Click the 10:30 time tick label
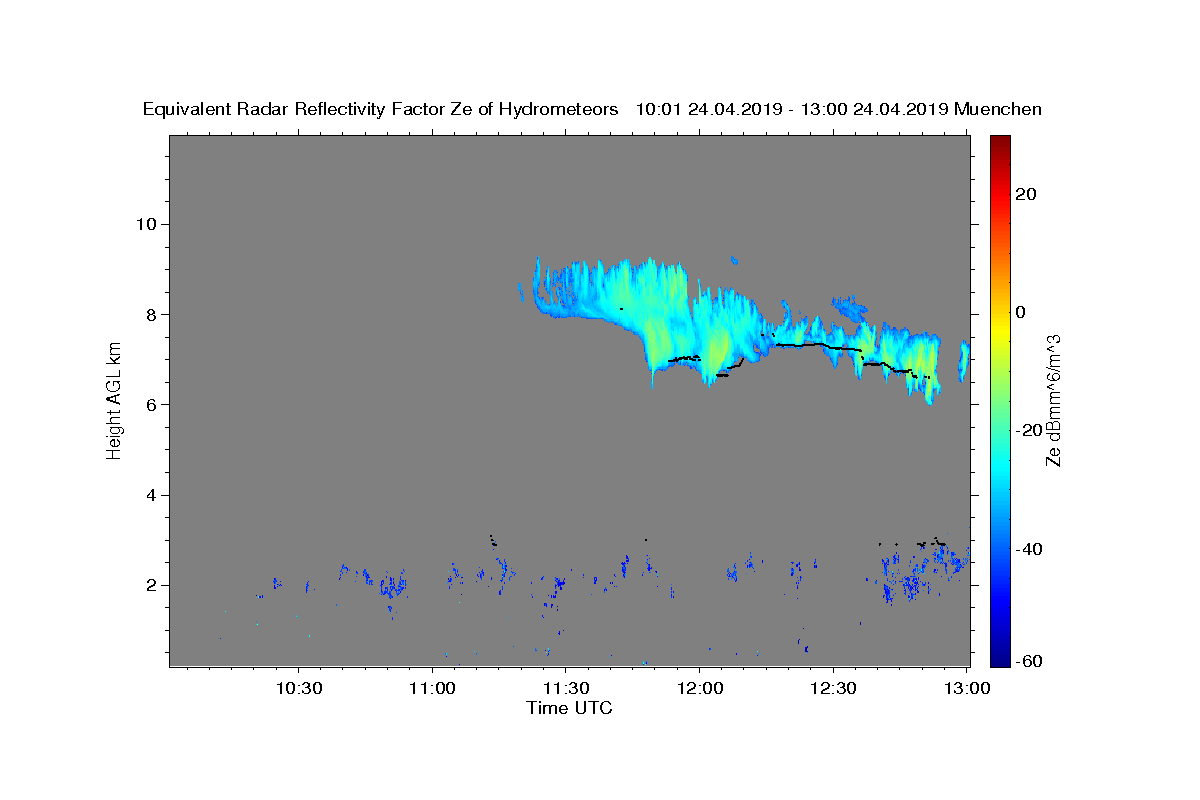This screenshot has width=1200, height=800. [x=299, y=688]
